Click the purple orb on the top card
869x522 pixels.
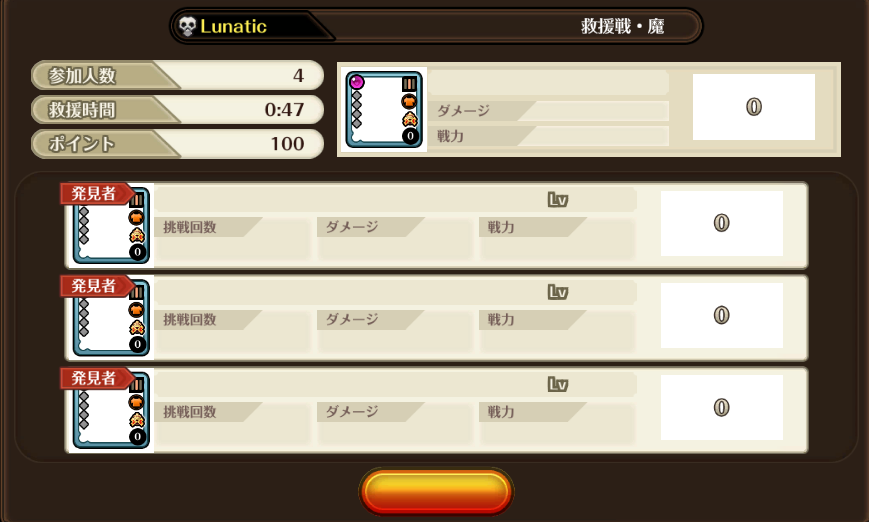[357, 82]
